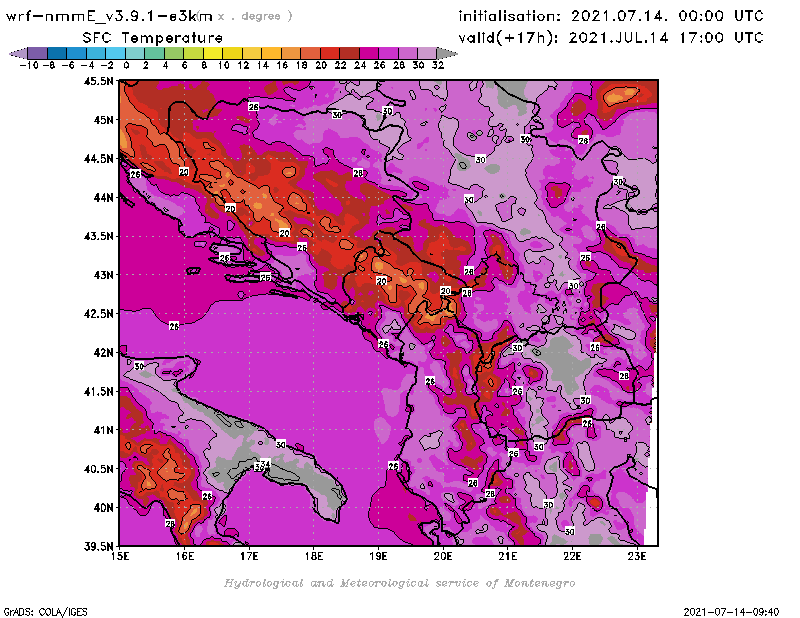Viewport: 800px width, 618px height.
Task: Pick the orange swatch between 16 and 18
Action: click(x=291, y=54)
